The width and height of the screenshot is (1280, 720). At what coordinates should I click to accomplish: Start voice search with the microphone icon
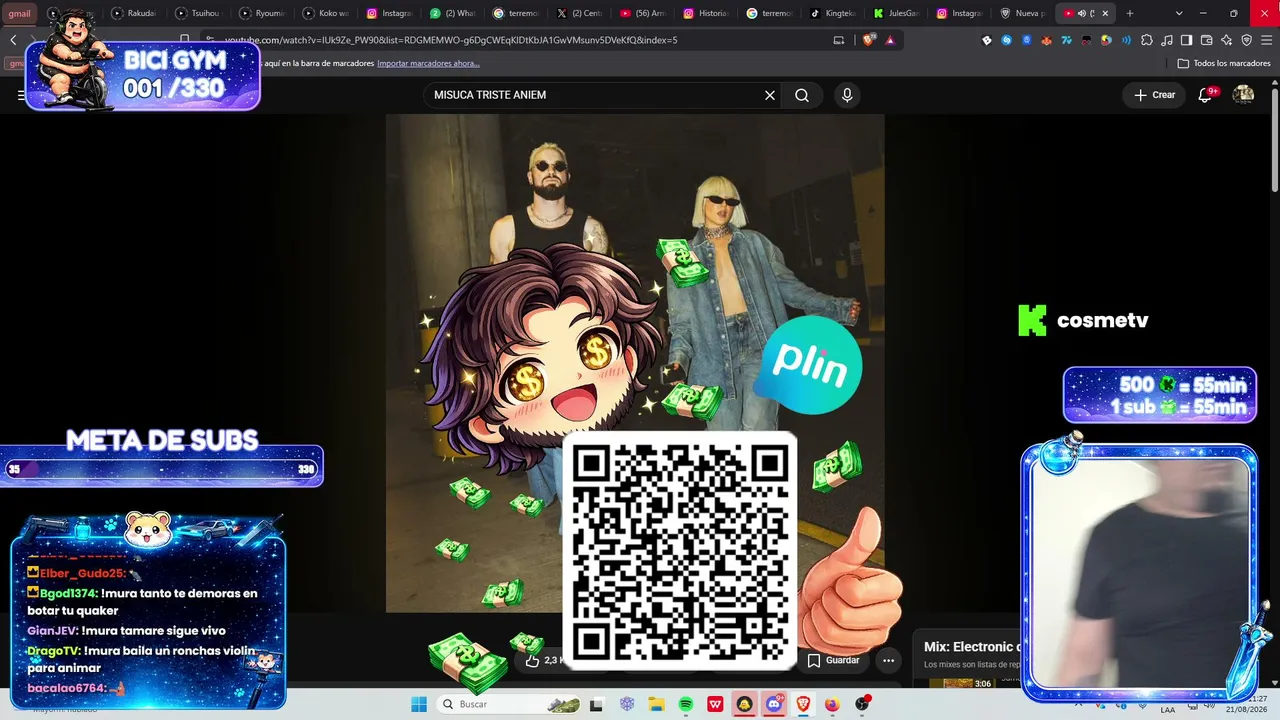tap(847, 95)
